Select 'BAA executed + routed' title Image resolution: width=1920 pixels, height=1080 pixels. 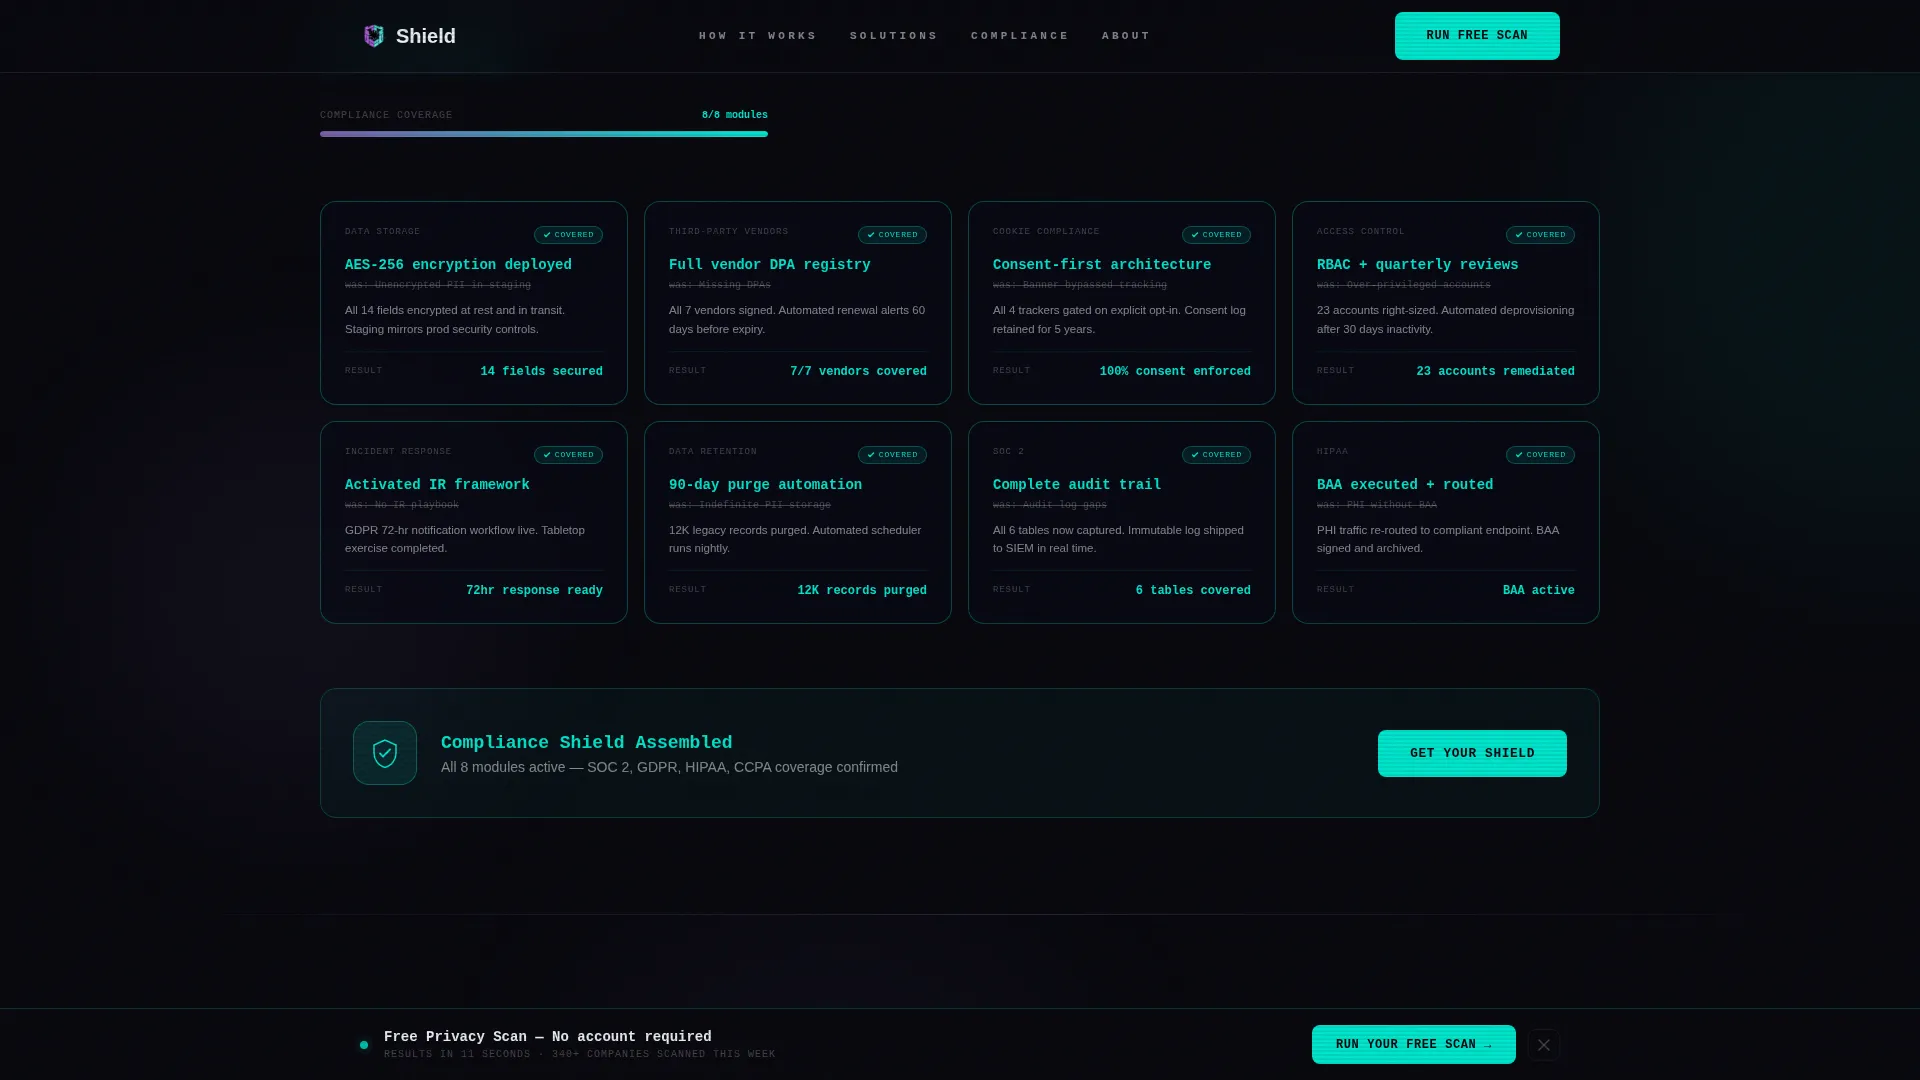click(1404, 485)
